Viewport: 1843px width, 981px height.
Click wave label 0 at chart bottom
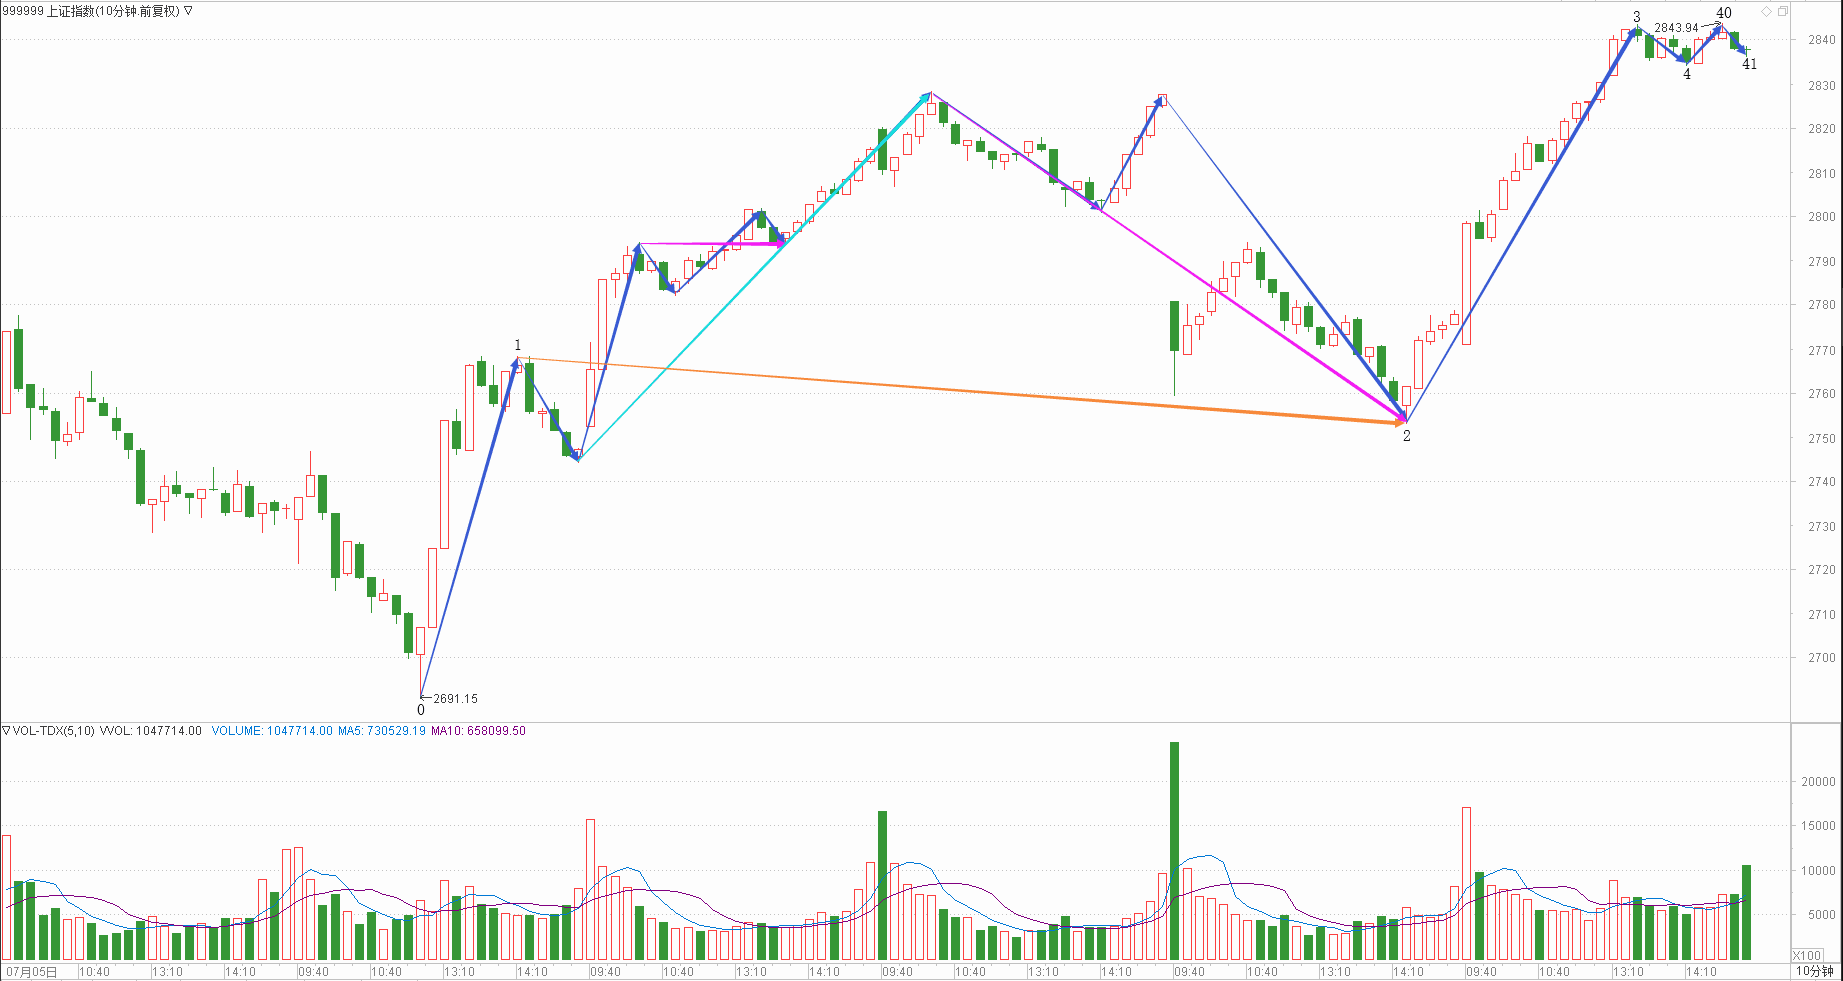click(x=421, y=710)
